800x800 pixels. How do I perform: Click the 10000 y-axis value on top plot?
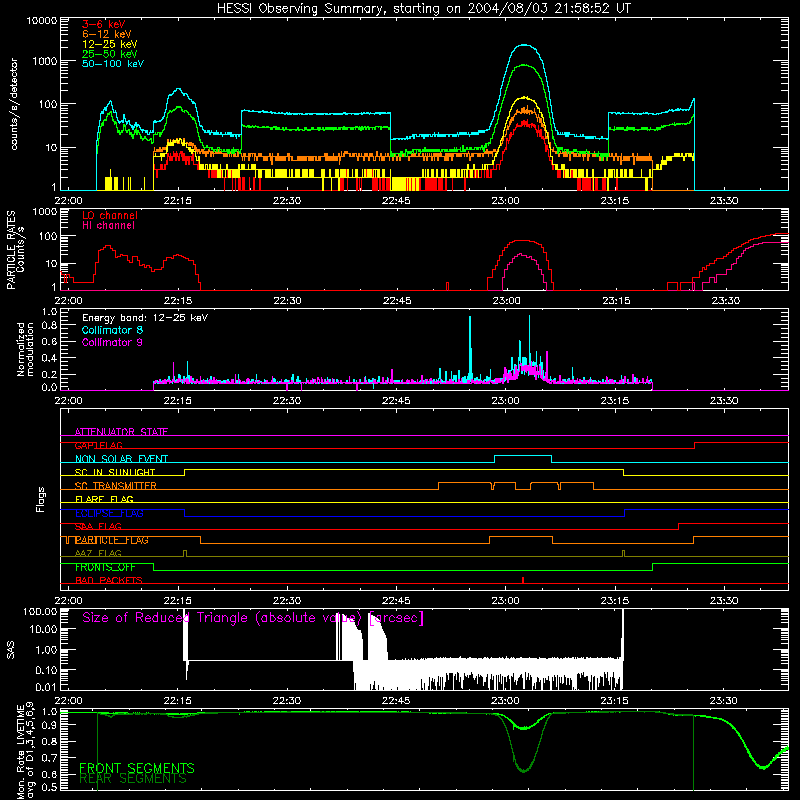tap(42, 21)
